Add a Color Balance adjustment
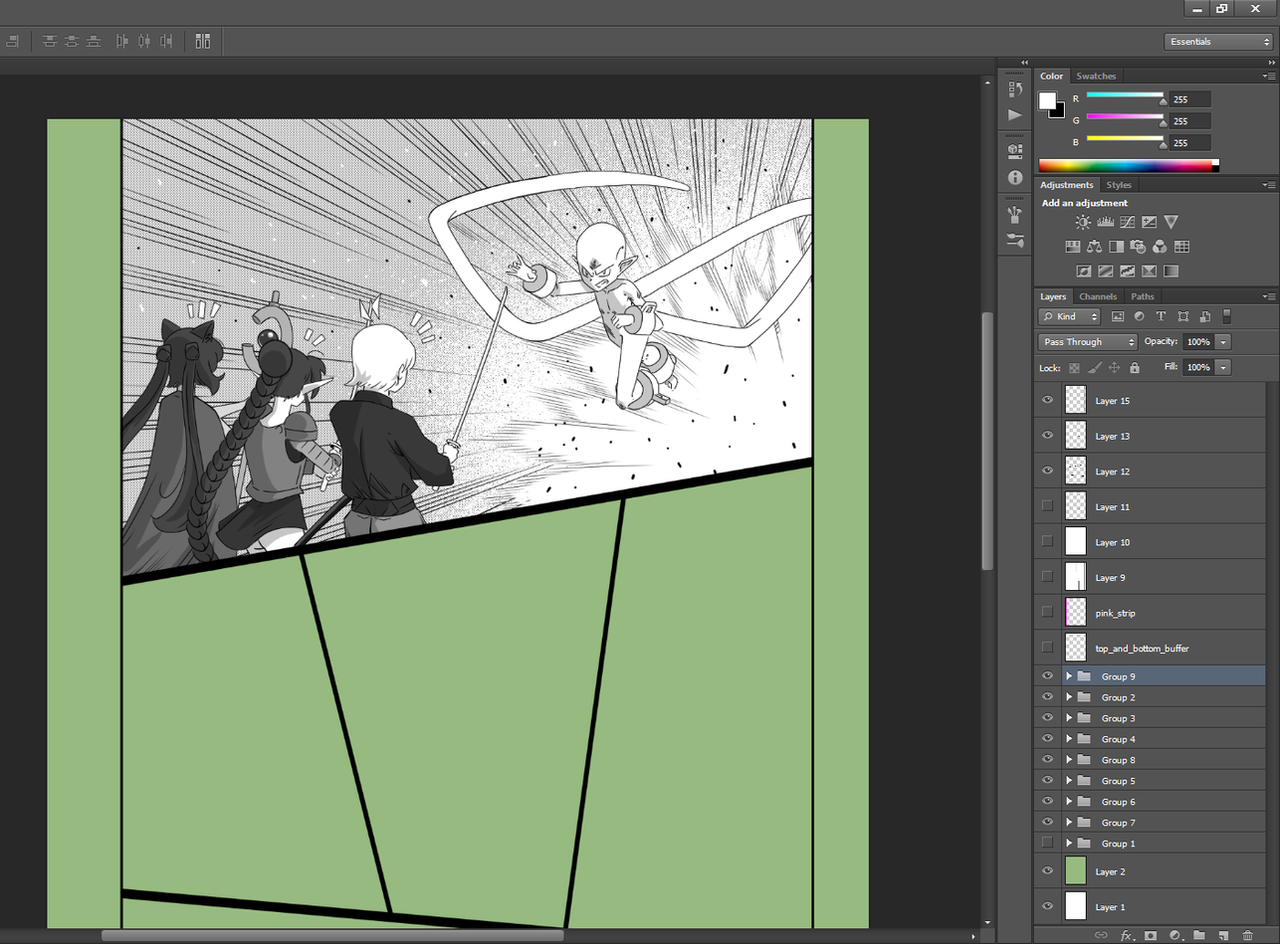The width and height of the screenshot is (1280, 944). pos(1094,247)
